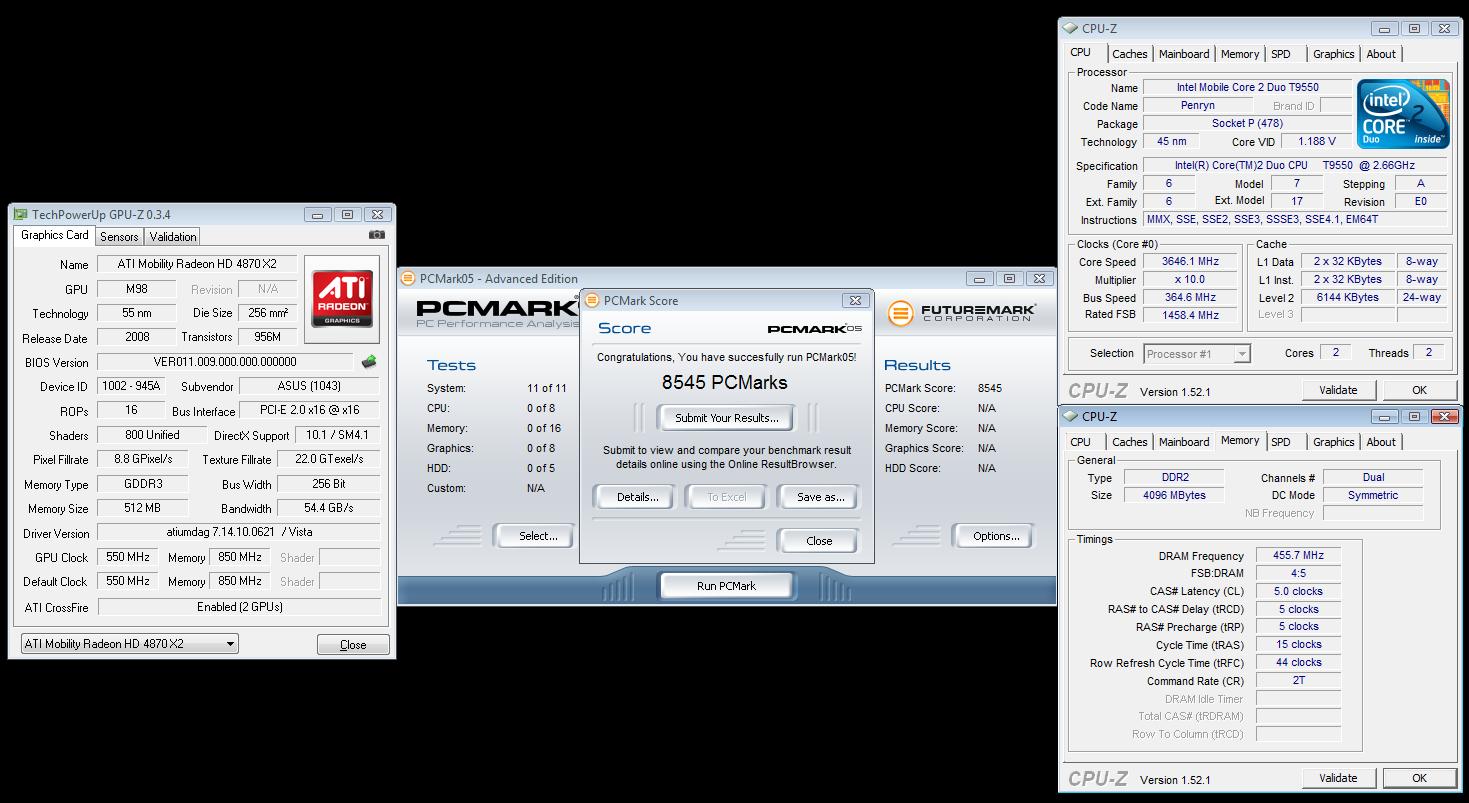Click the lower CPU-Z title bar icon
The height and width of the screenshot is (803, 1469).
[x=1070, y=417]
